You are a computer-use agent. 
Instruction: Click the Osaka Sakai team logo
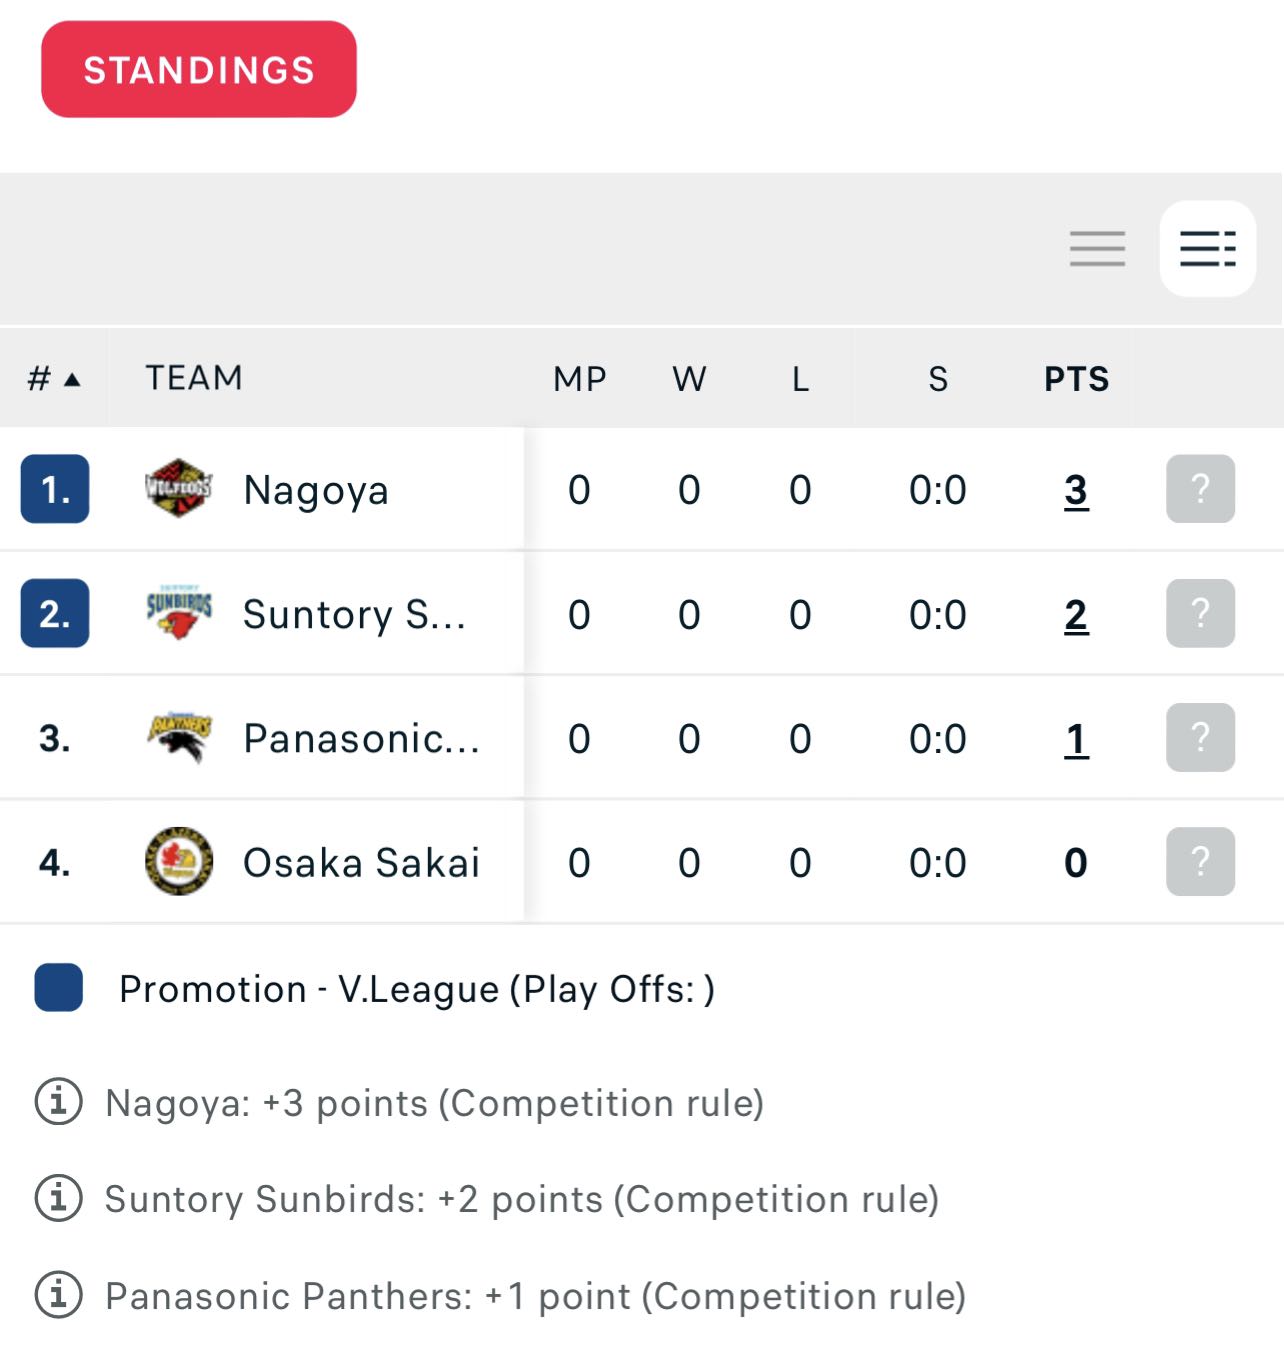tap(179, 861)
